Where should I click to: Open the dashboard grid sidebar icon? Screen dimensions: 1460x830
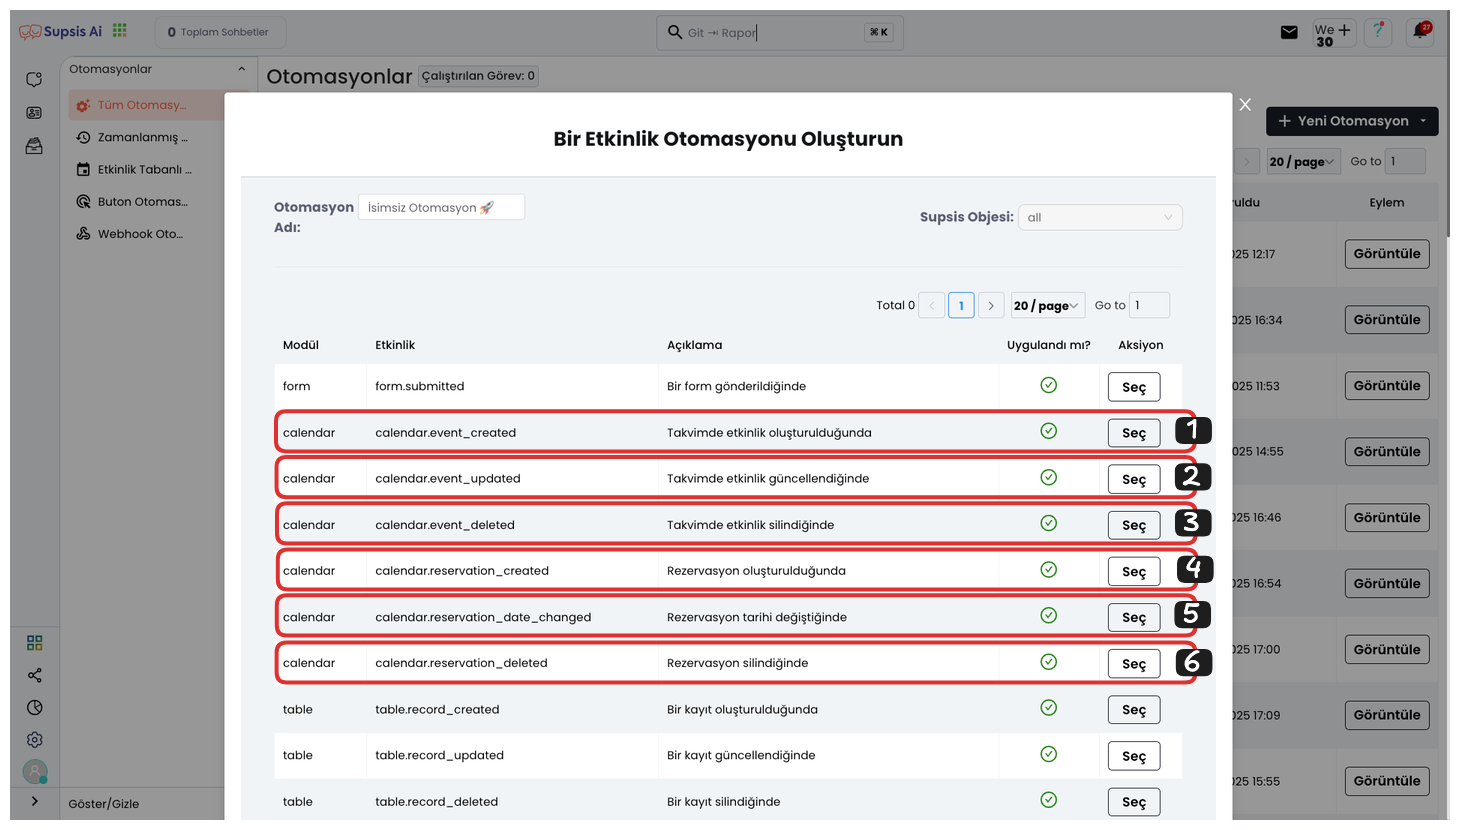coord(35,643)
